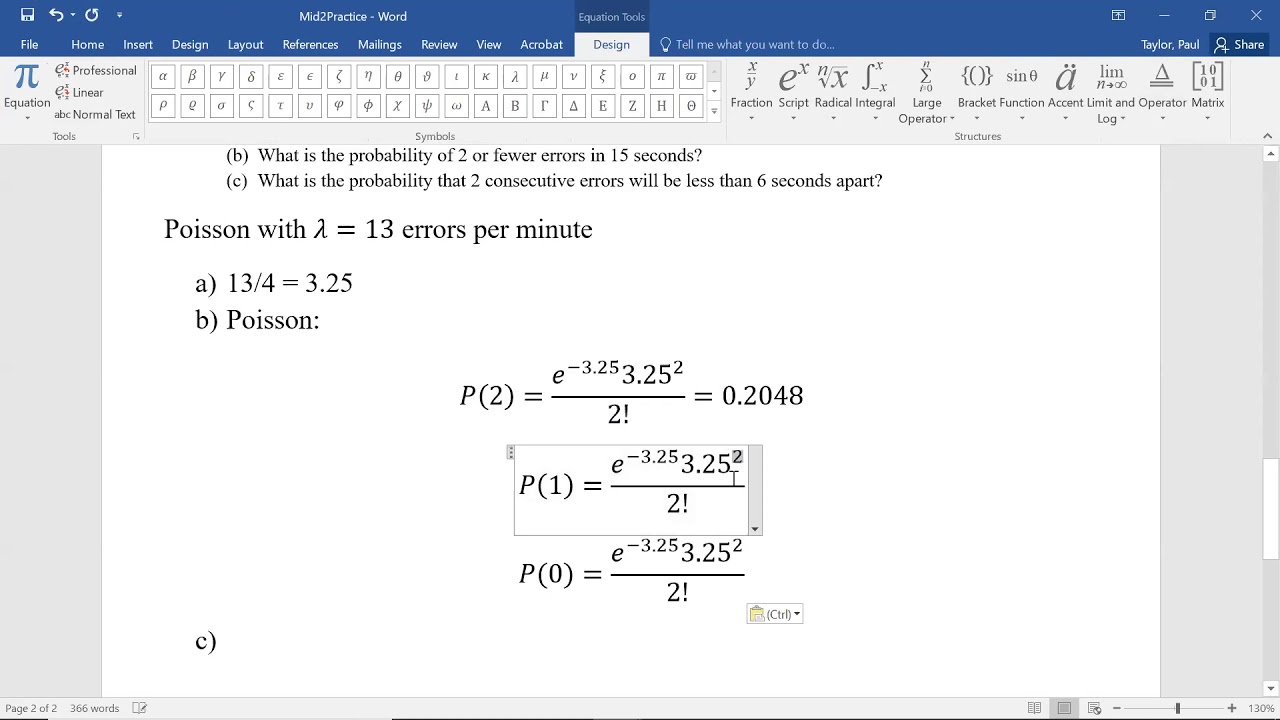This screenshot has height=720, width=1280.
Task: Insert the gamma symbol
Action: tap(221, 76)
